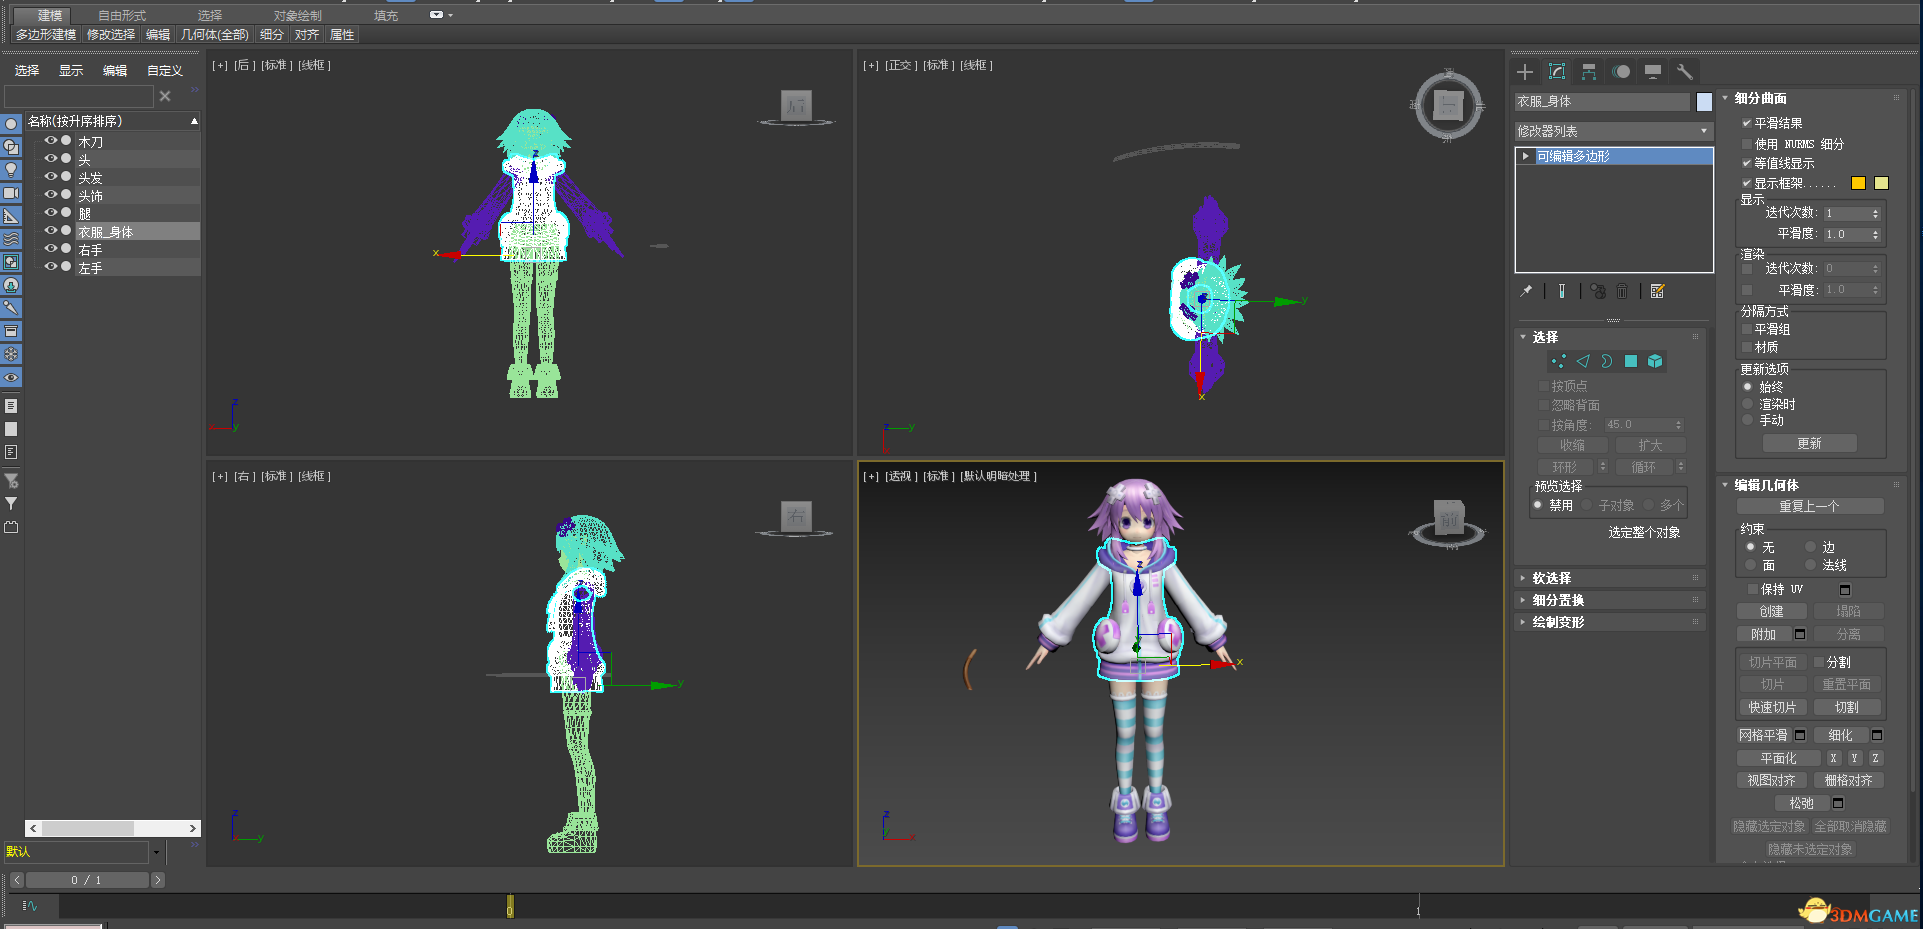Open the 修改器列表 dropdown
The image size is (1923, 929).
click(x=1613, y=131)
